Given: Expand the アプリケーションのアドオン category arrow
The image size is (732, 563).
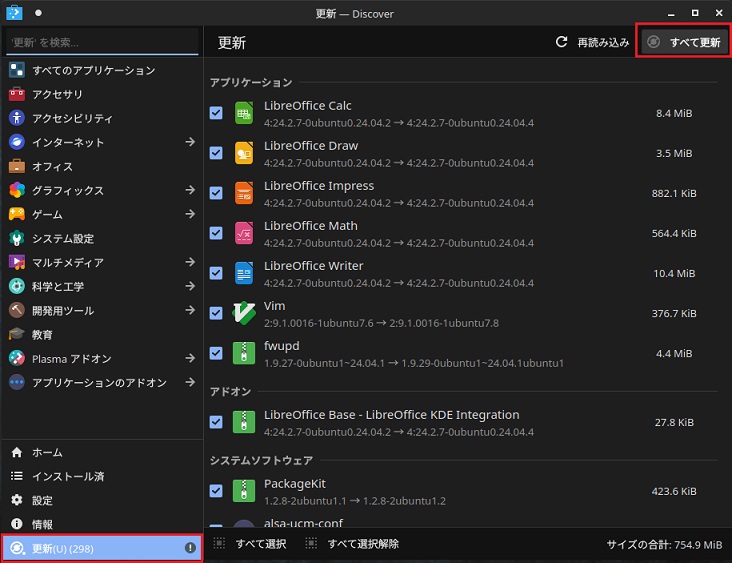Looking at the screenshot, I should tap(190, 382).
